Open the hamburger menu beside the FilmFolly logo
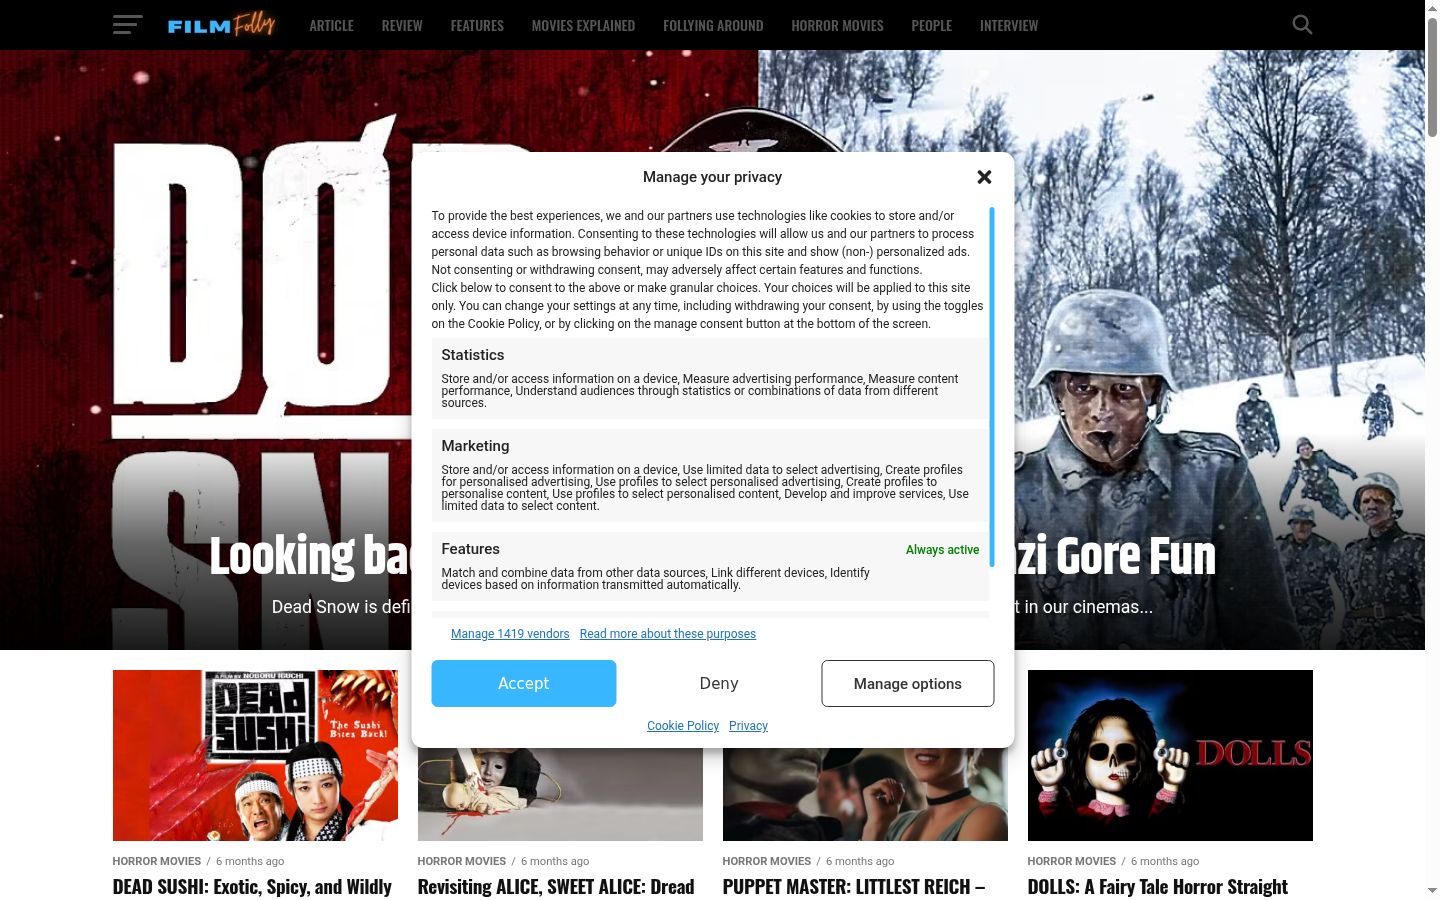The width and height of the screenshot is (1440, 900). point(127,25)
